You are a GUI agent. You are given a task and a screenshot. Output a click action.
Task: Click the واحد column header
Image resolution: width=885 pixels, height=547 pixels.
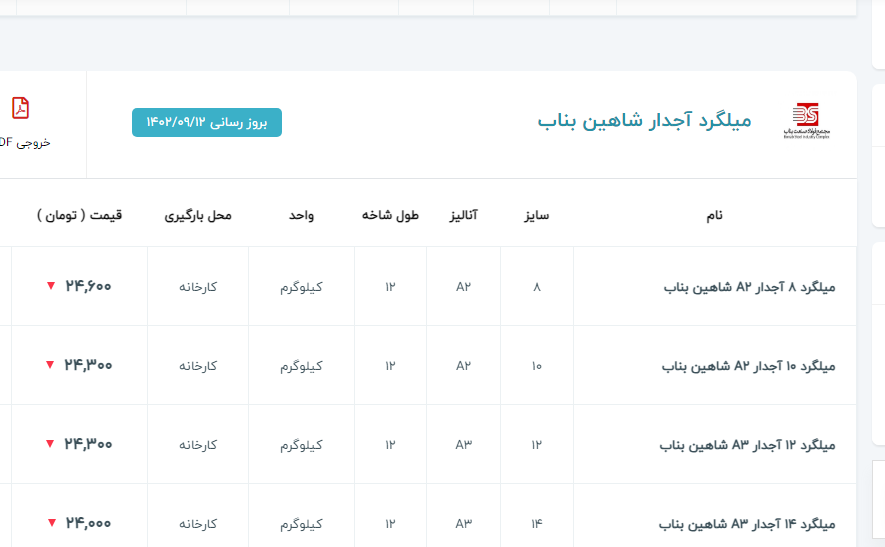tap(301, 215)
